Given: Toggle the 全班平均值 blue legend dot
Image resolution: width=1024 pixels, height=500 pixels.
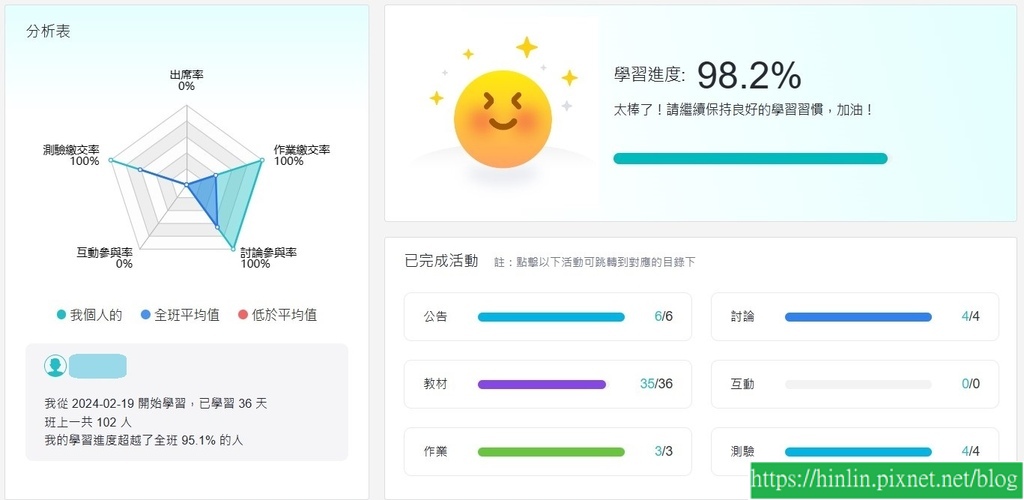Looking at the screenshot, I should pyautogui.click(x=146, y=315).
